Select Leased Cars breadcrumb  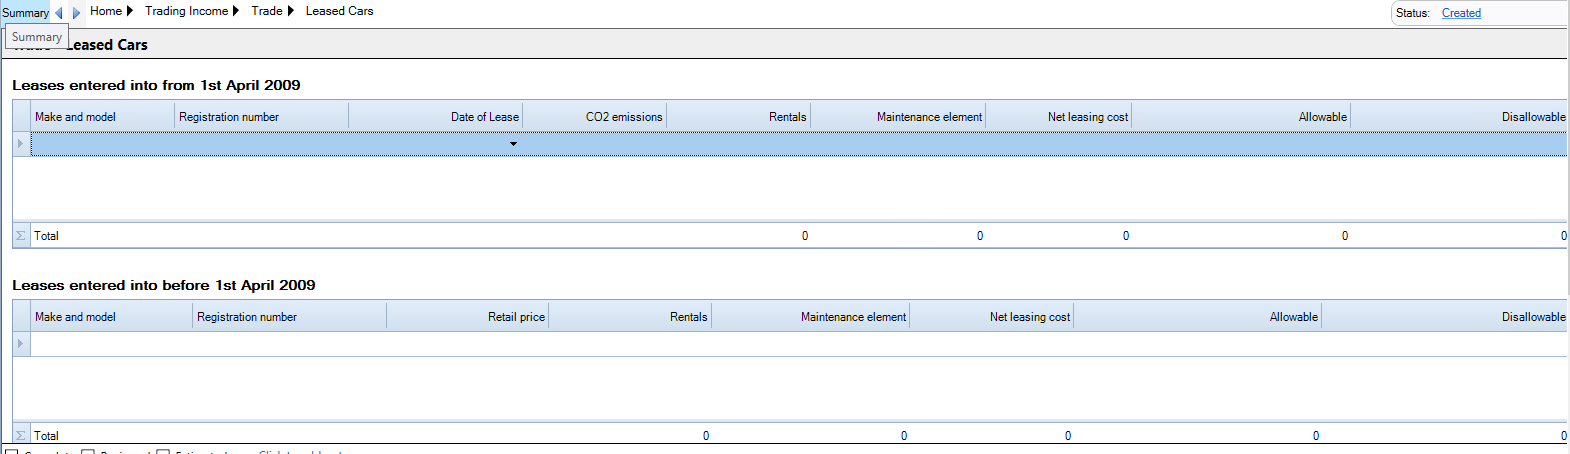[339, 11]
